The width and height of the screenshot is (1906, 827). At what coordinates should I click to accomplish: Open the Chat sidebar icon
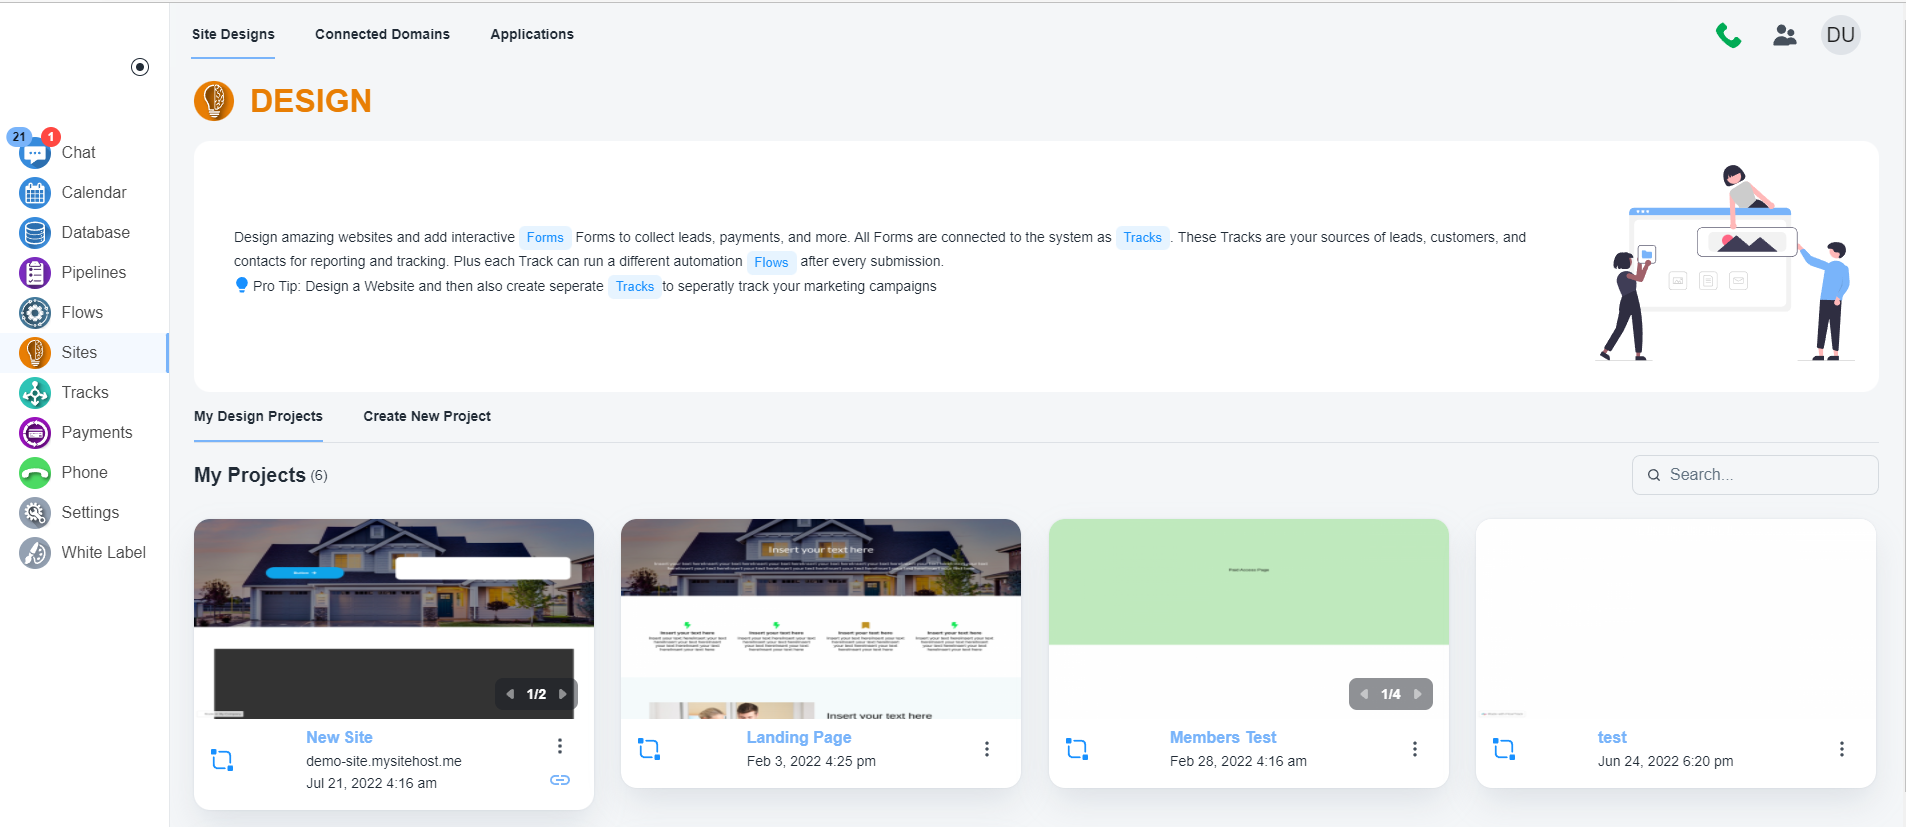point(35,154)
